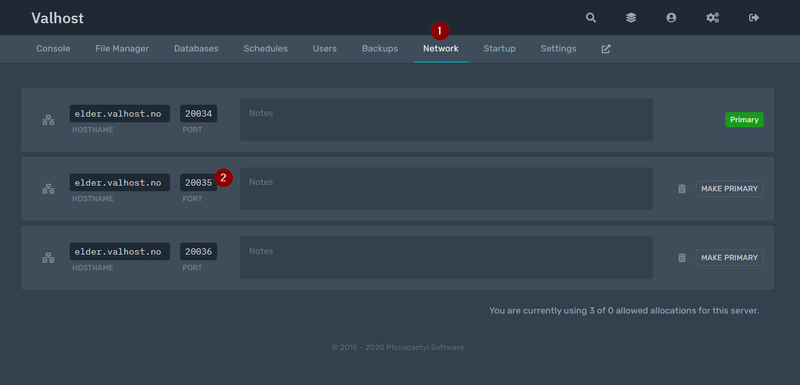Delete the port 20035 allocation via trash icon
This screenshot has width=800, height=385.
click(x=682, y=189)
